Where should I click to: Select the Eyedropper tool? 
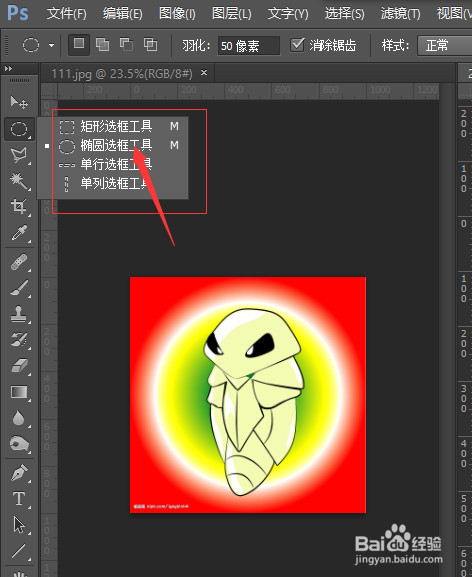point(19,233)
